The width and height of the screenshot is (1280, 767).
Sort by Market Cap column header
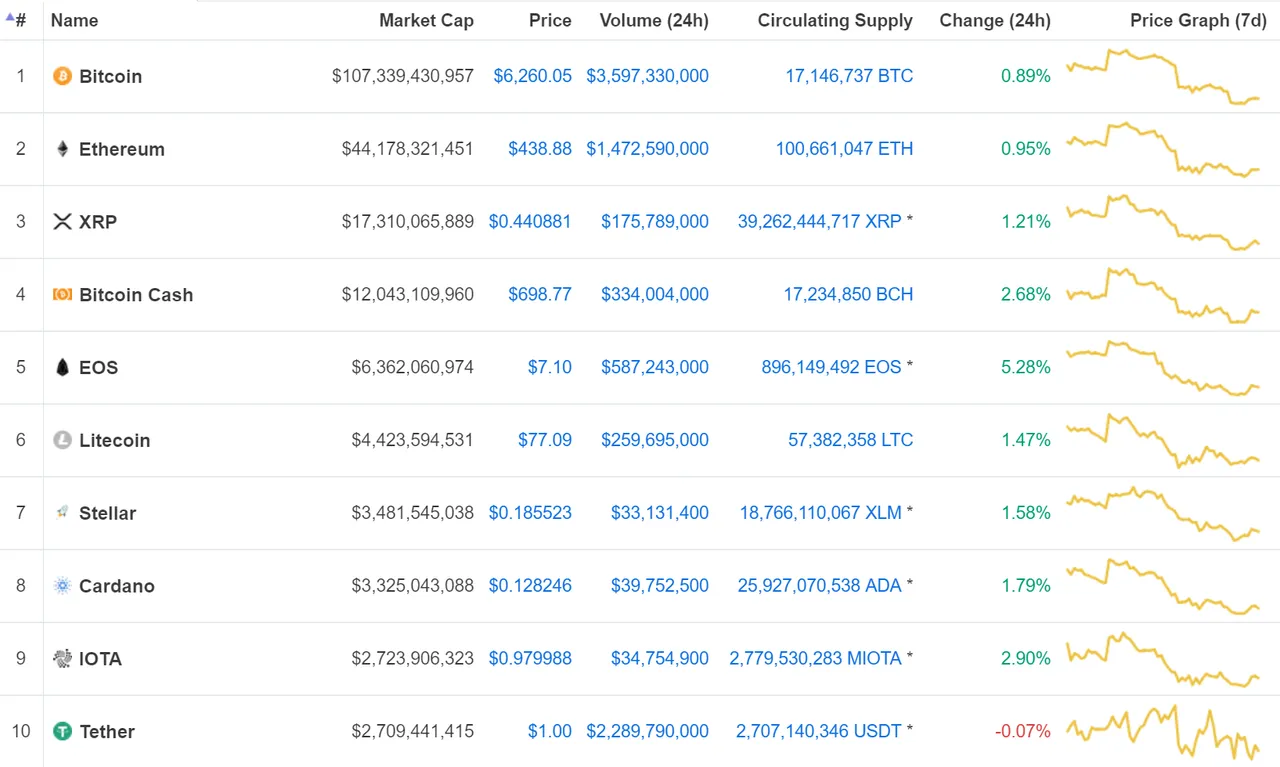click(x=426, y=20)
